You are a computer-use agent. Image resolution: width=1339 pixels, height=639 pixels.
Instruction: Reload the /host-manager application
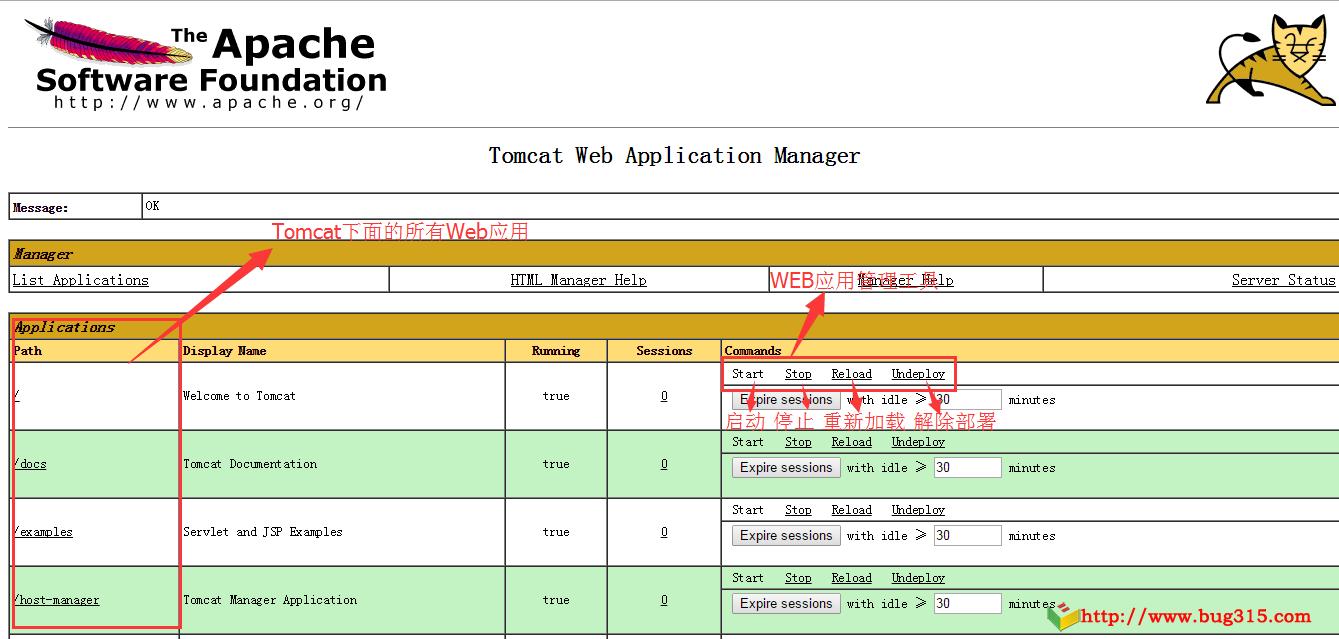pyautogui.click(x=851, y=578)
